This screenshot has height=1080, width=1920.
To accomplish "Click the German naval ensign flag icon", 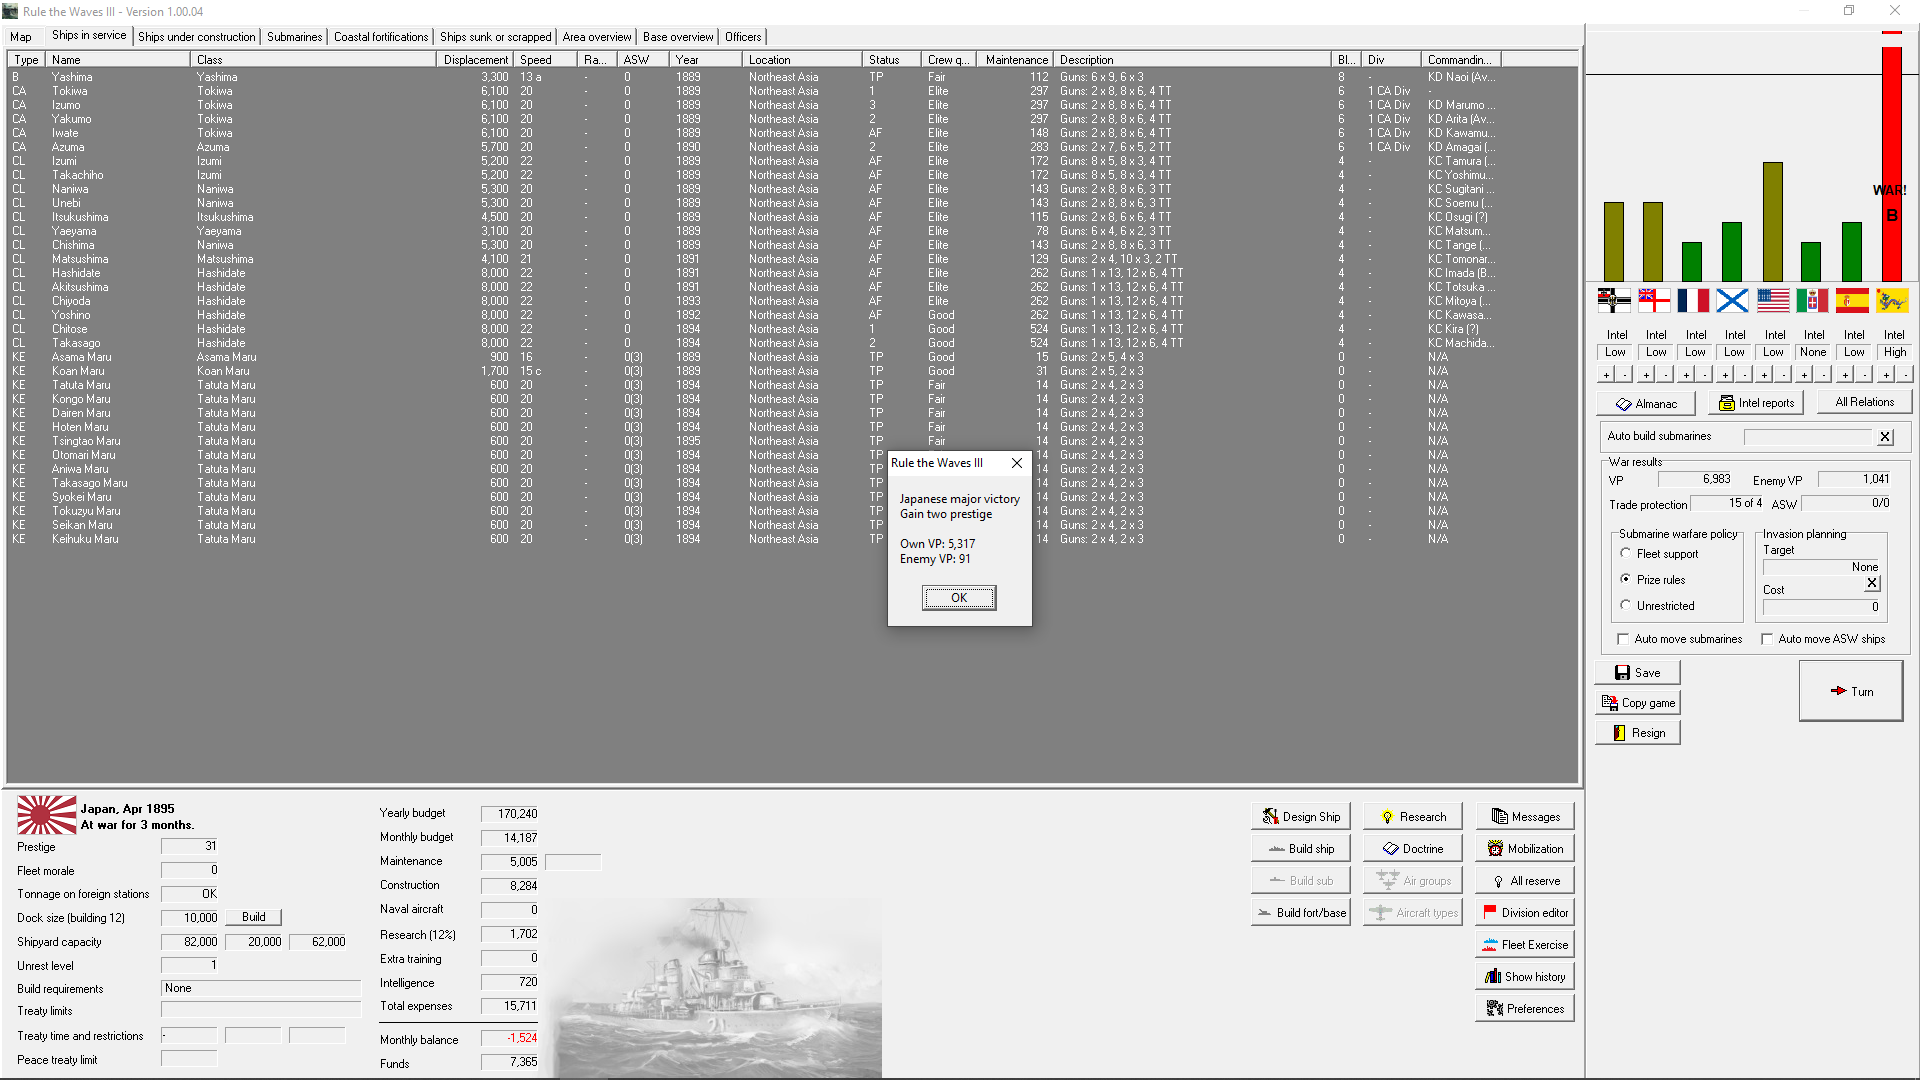I will pyautogui.click(x=1614, y=300).
